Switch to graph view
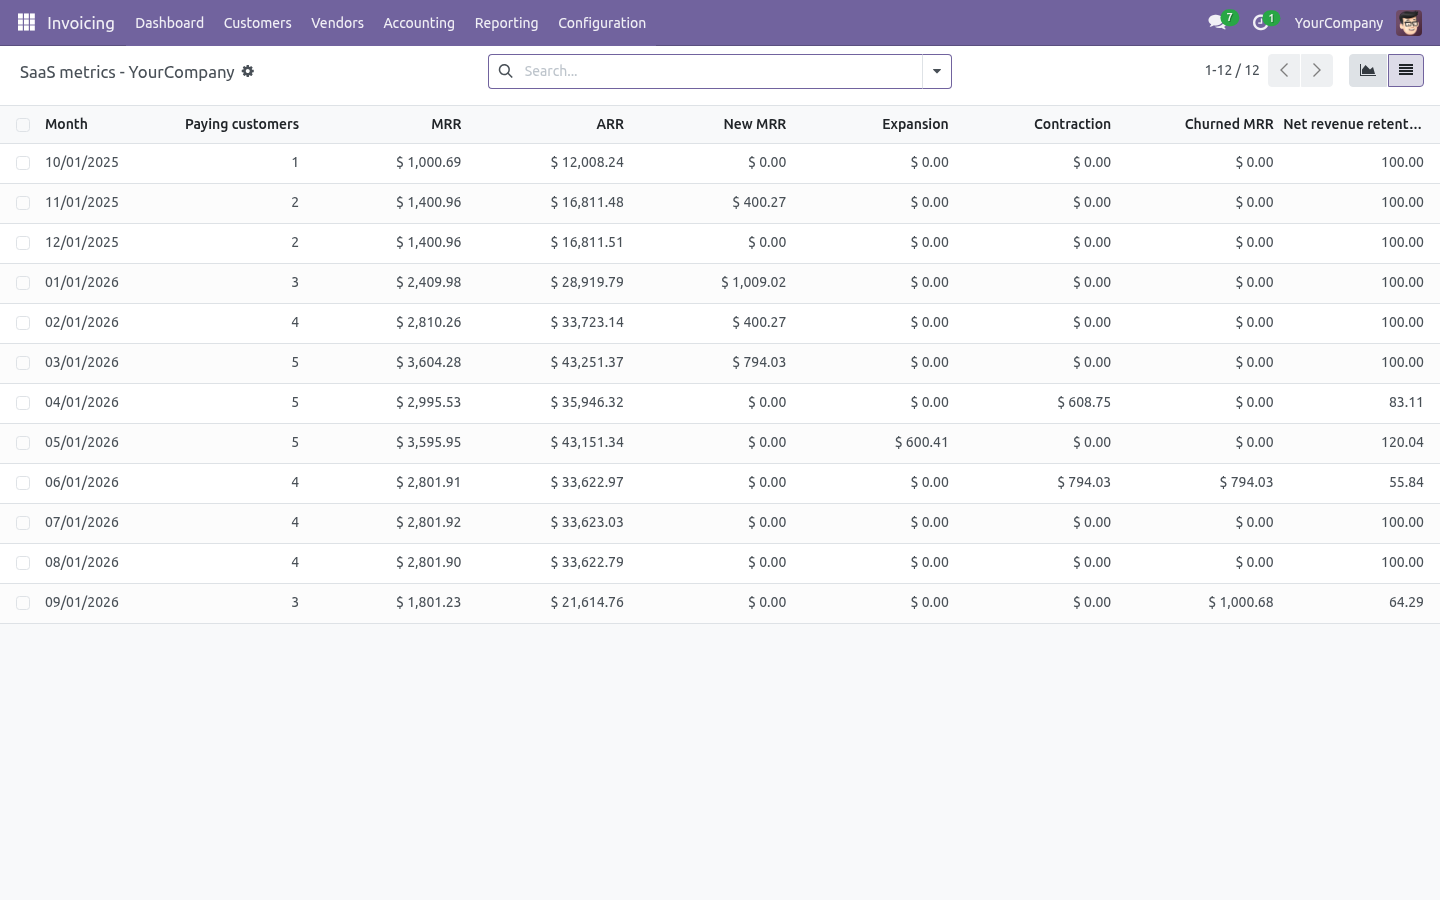This screenshot has width=1440, height=900. pyautogui.click(x=1368, y=70)
